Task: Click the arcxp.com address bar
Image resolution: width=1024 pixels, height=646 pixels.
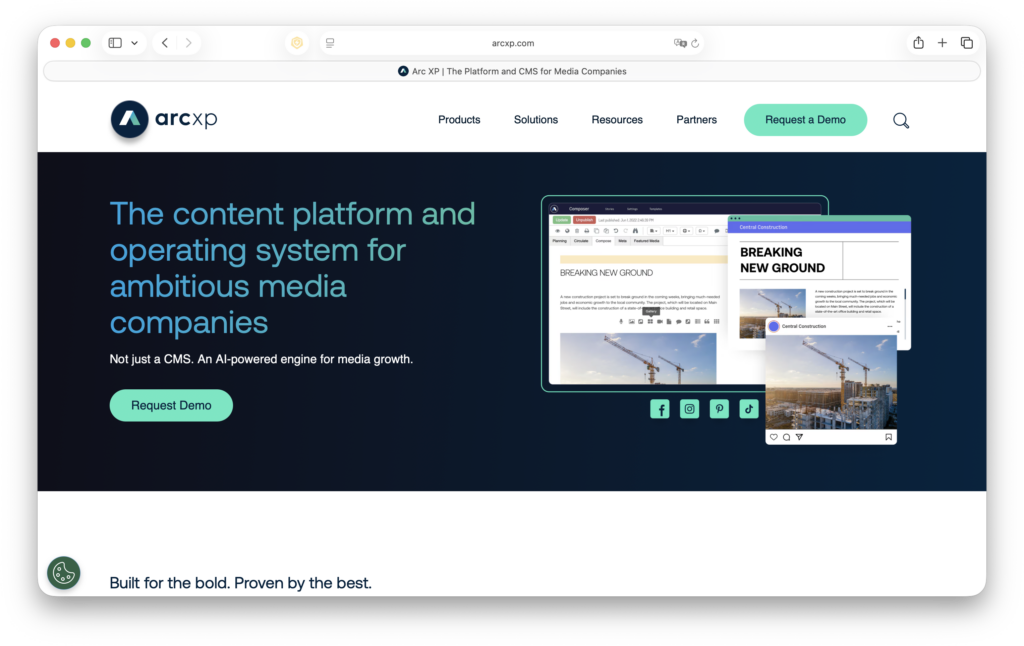Action: (512, 43)
